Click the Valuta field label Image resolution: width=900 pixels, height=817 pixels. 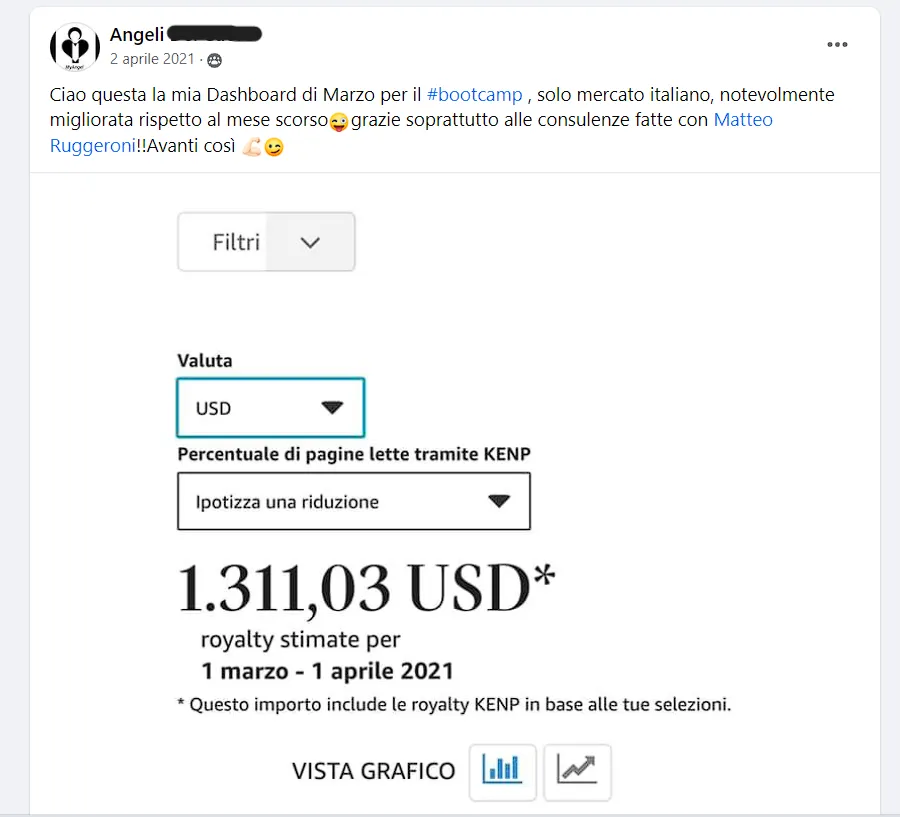coord(205,361)
